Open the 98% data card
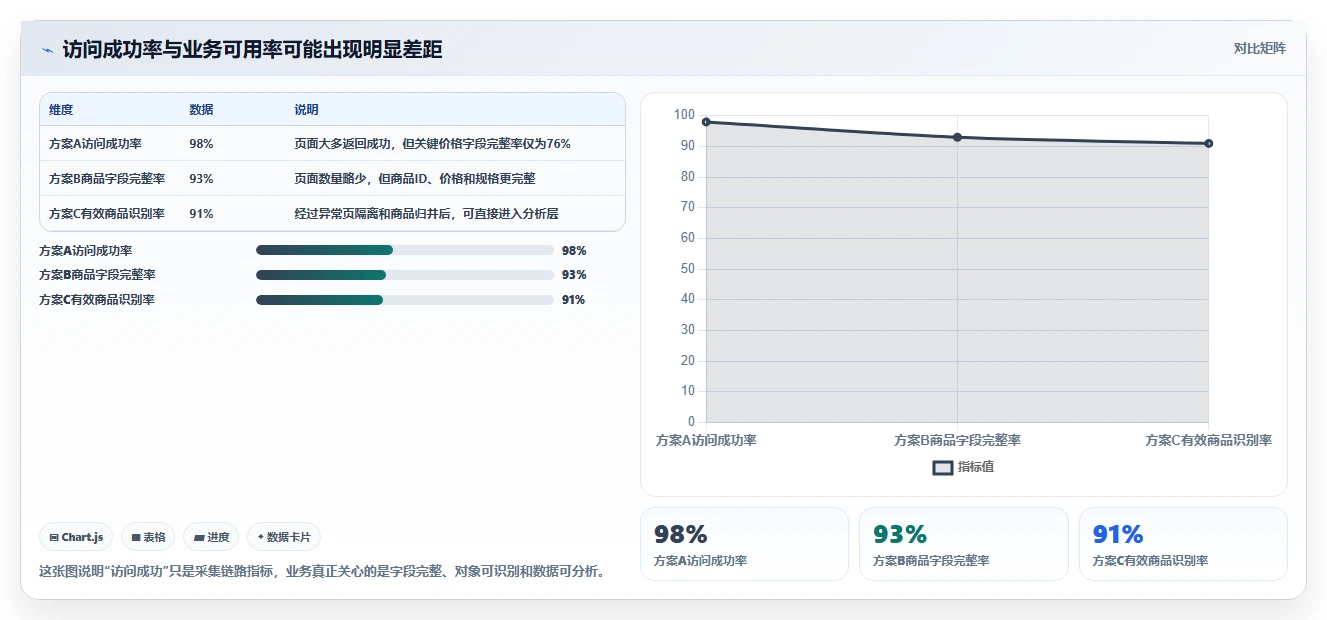Viewport: 1327px width, 620px height. (x=744, y=544)
